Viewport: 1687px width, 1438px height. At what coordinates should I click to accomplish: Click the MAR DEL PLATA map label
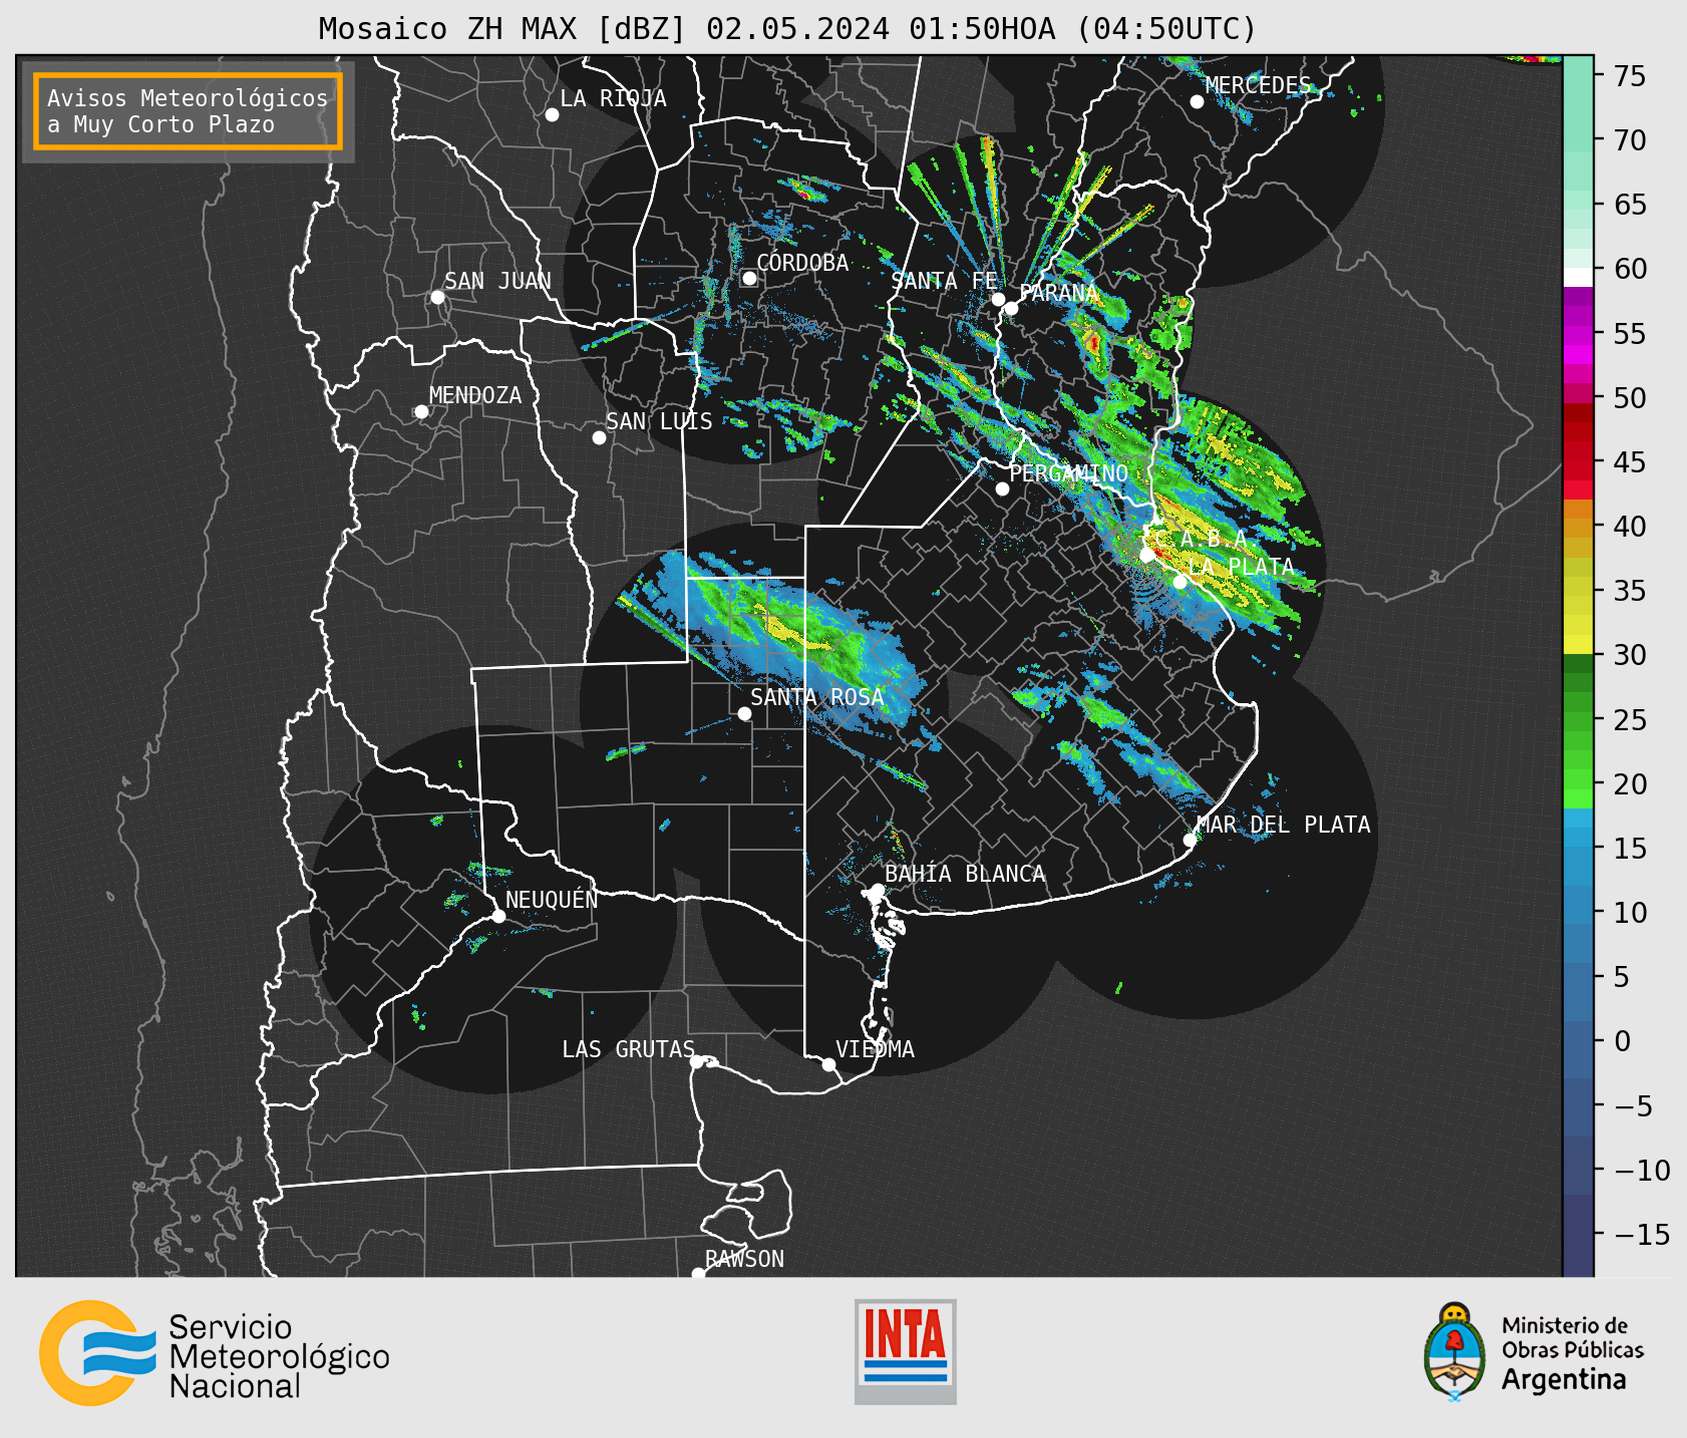coord(1283,824)
